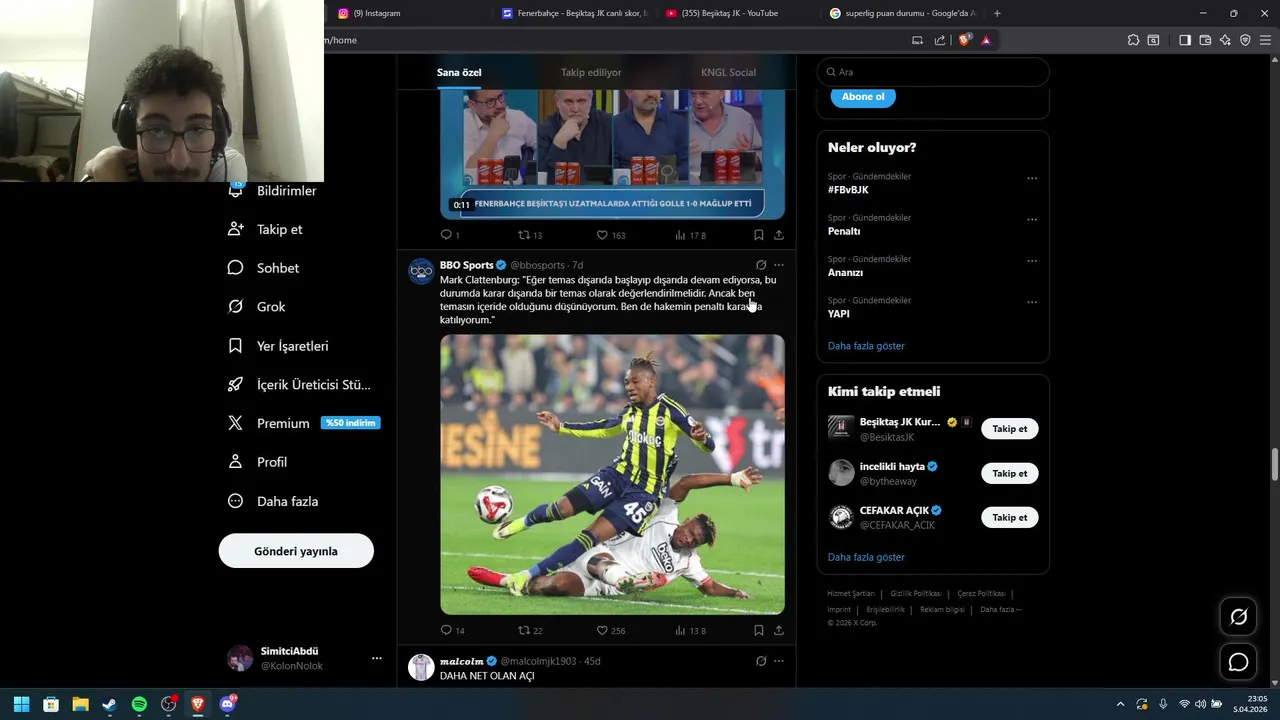Open Discord from the taskbar
This screenshot has height=720, width=1280.
pyautogui.click(x=227, y=704)
